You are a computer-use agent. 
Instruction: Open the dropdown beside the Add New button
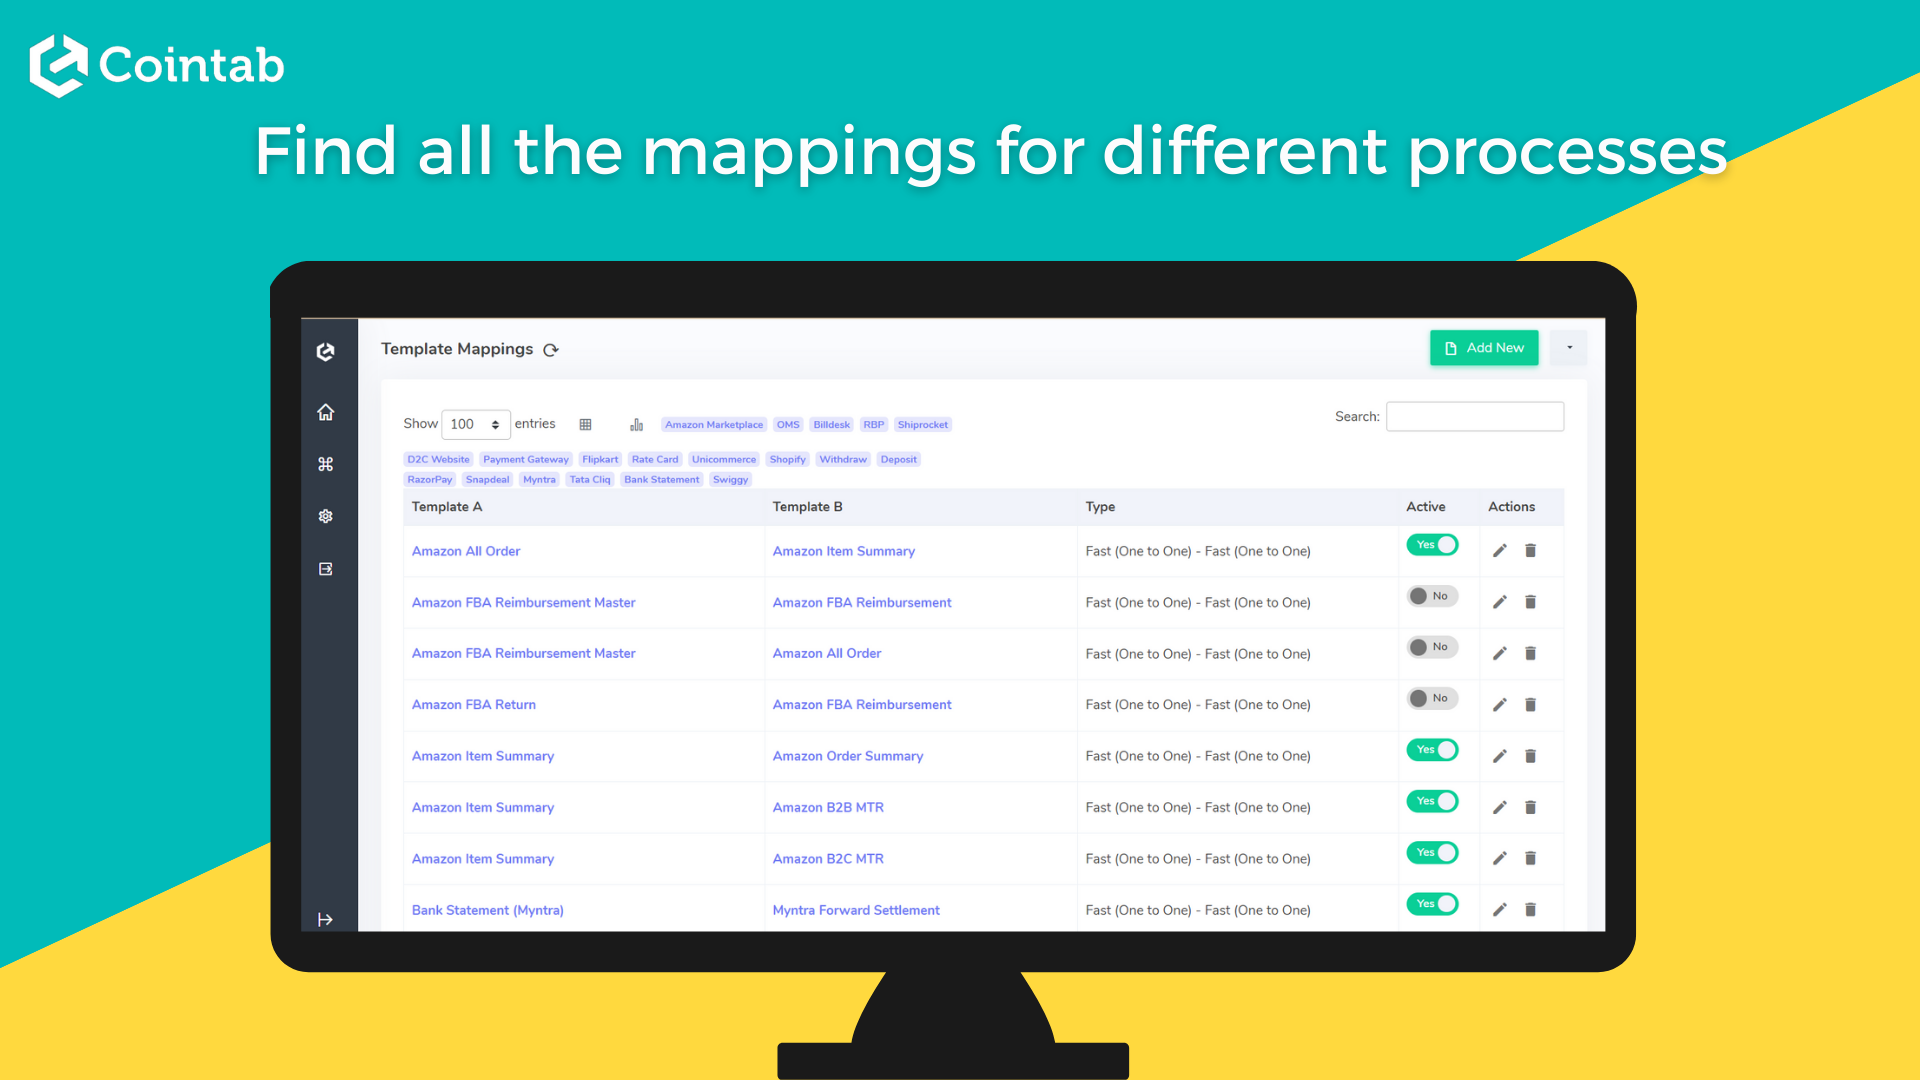pyautogui.click(x=1568, y=348)
